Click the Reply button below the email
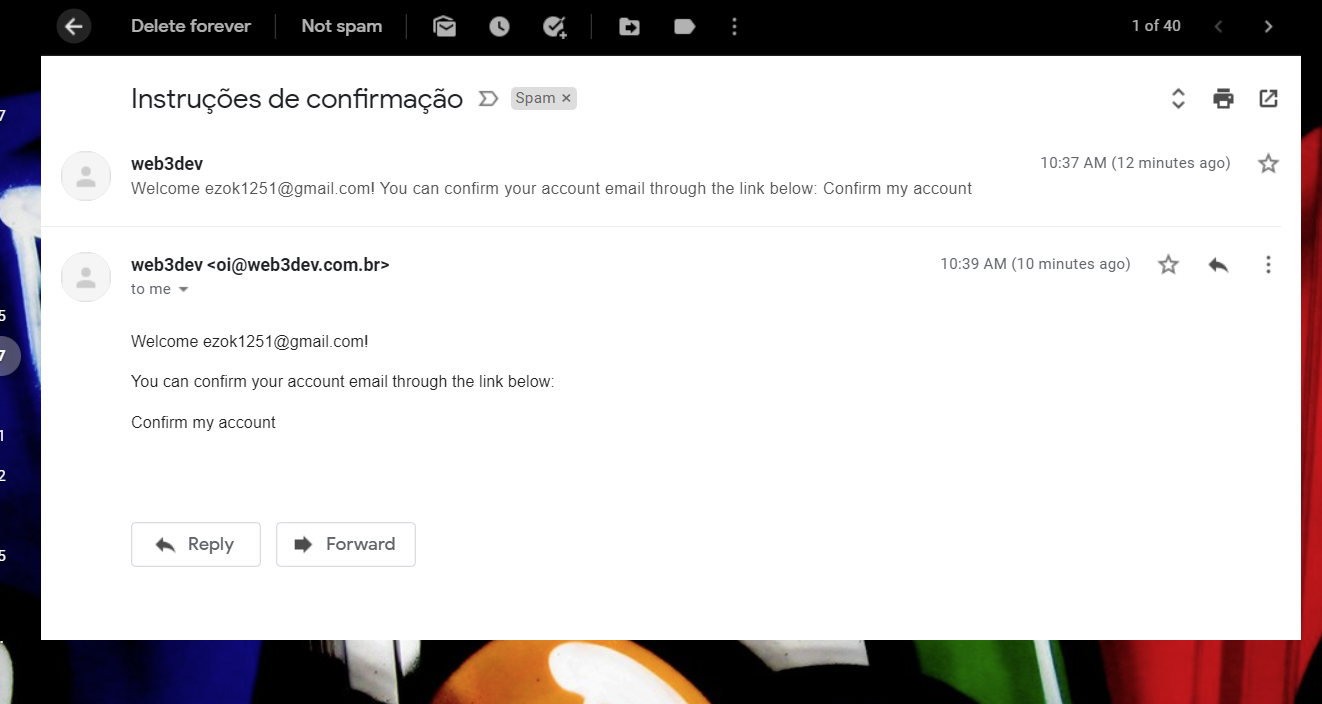The image size is (1322, 704). click(195, 544)
